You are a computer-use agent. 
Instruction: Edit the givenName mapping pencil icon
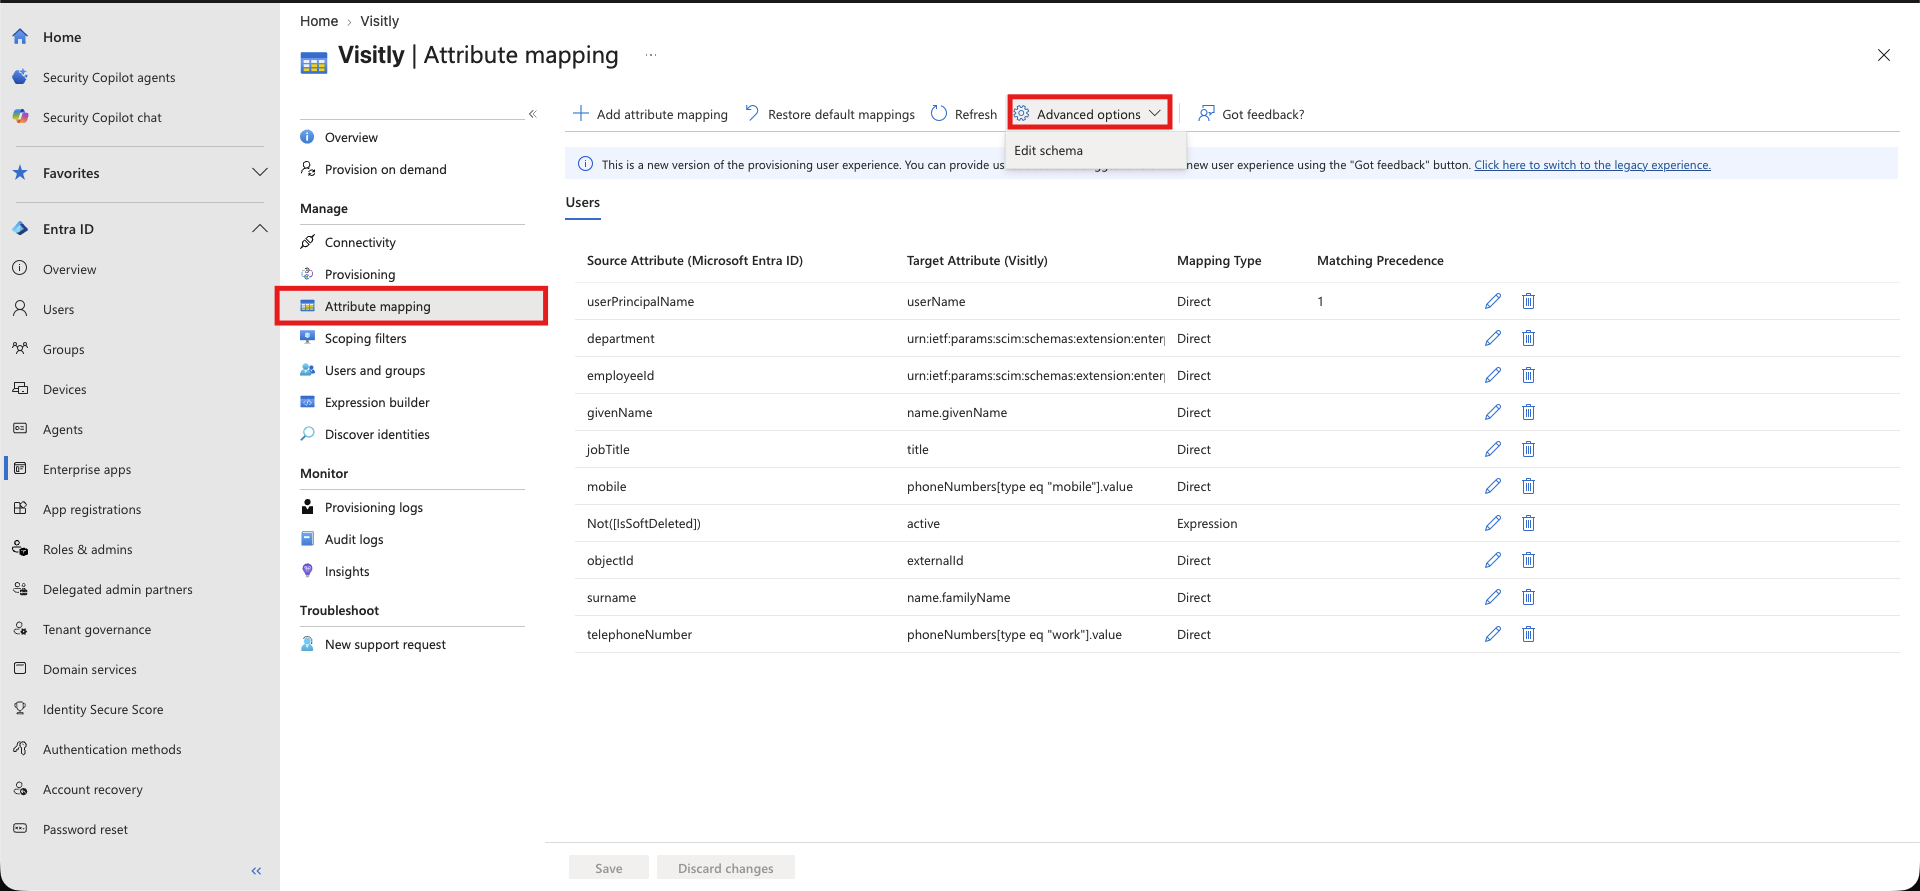point(1493,412)
